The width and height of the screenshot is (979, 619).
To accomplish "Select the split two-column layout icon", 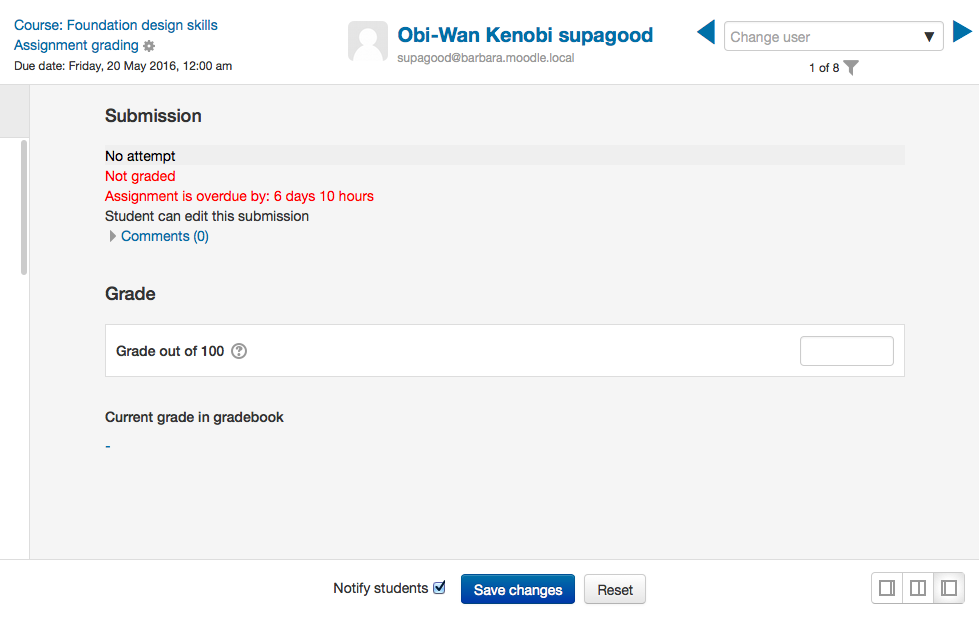I will [x=918, y=588].
